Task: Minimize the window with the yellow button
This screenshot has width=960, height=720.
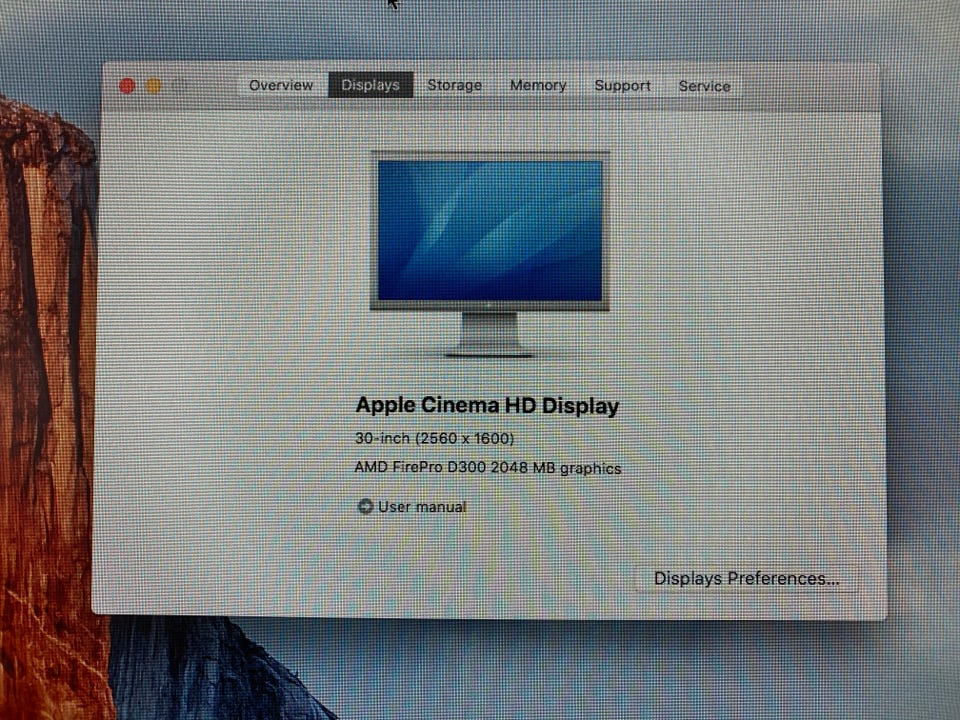Action: point(154,86)
